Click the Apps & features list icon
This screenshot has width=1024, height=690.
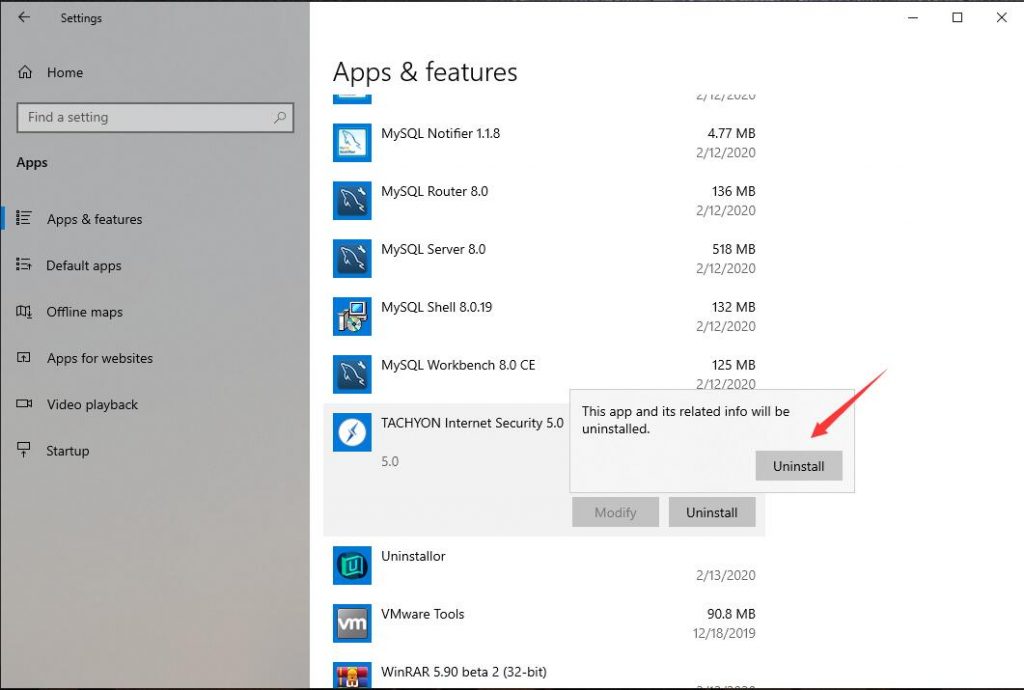click(24, 218)
